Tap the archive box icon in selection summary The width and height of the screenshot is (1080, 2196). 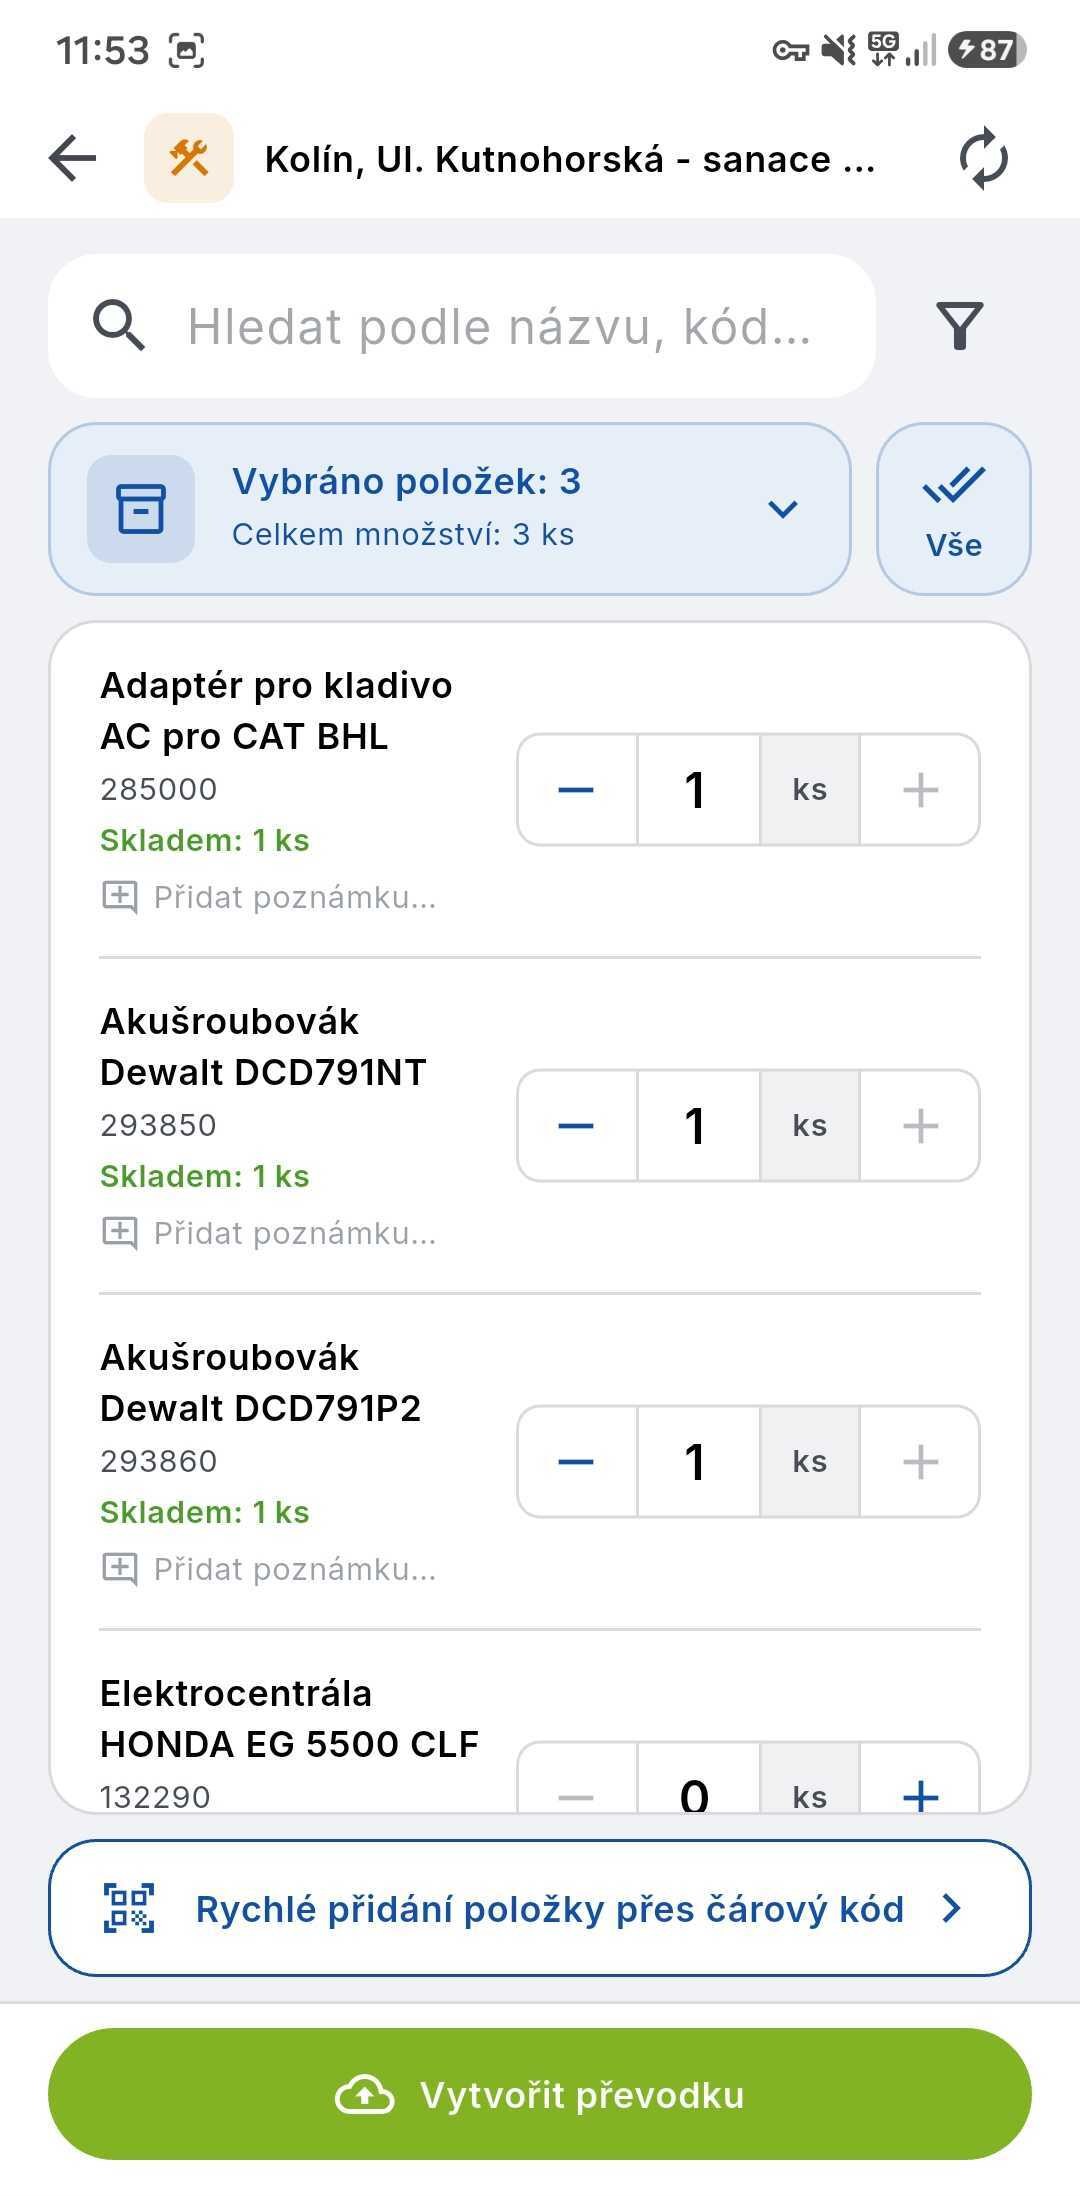pos(141,509)
